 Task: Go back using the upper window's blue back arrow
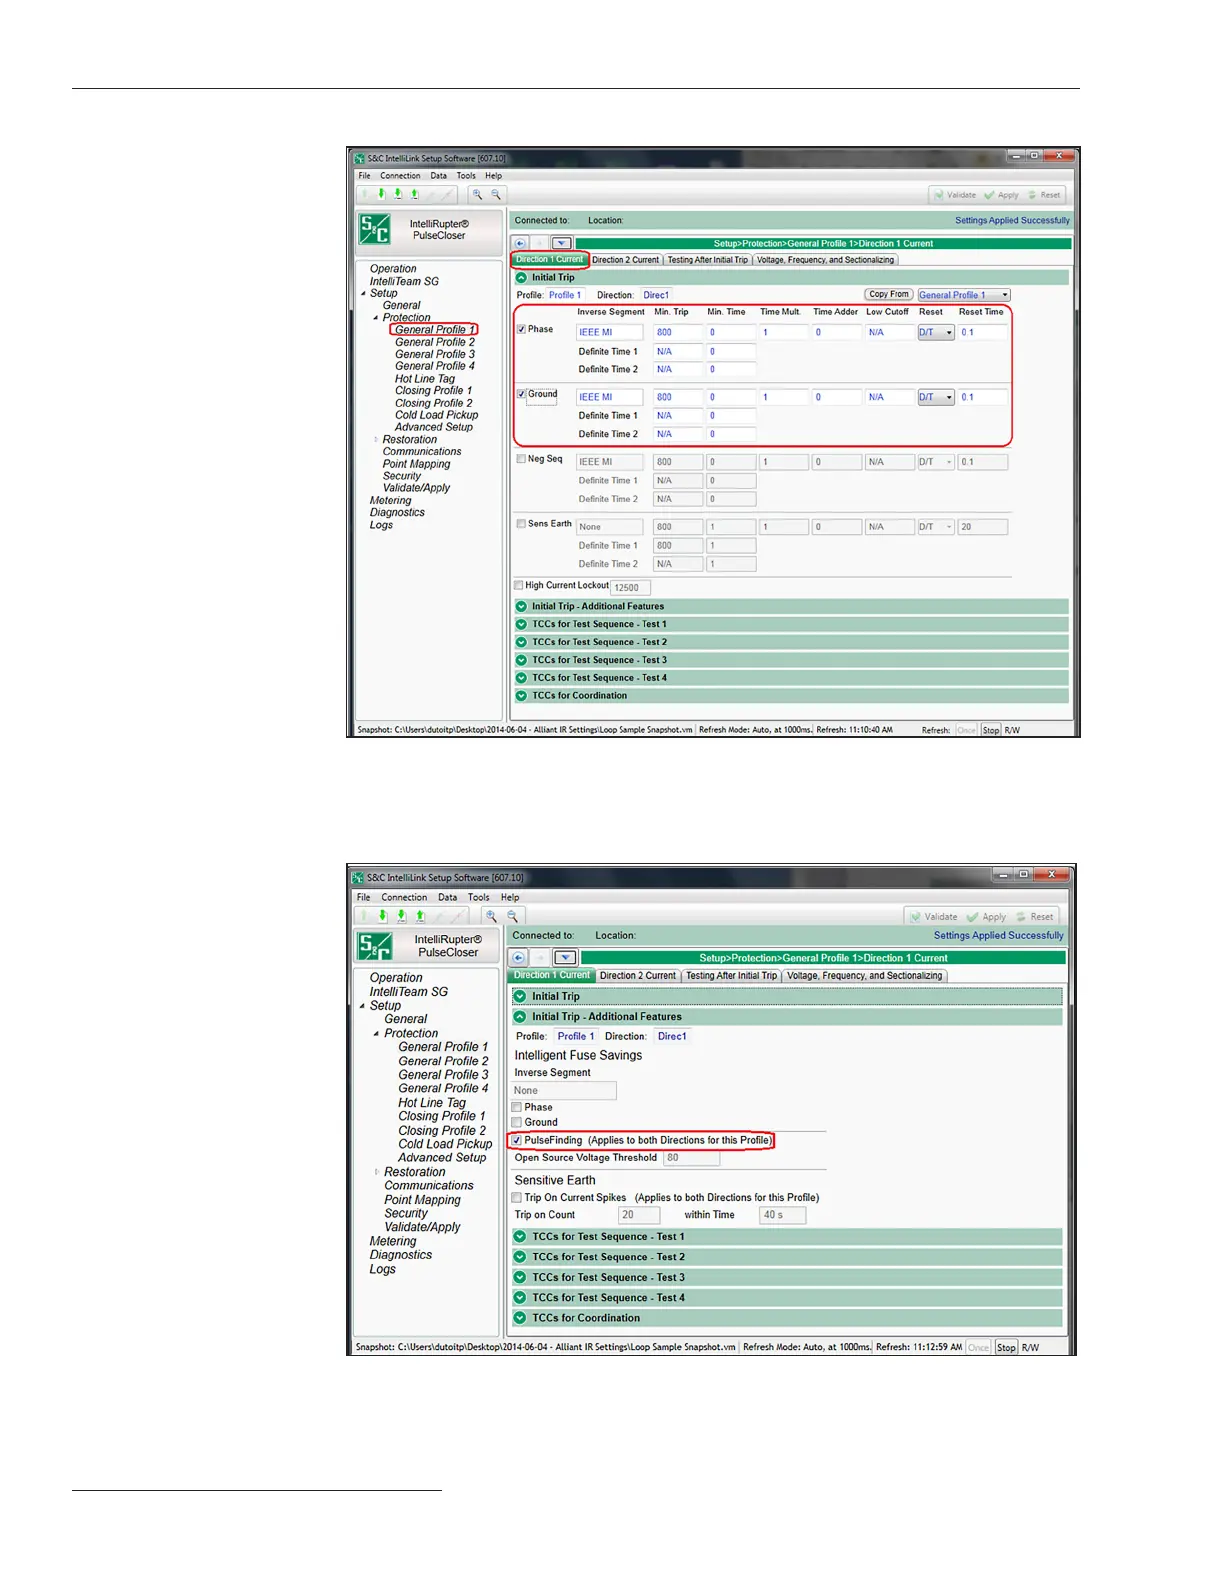click(x=520, y=243)
